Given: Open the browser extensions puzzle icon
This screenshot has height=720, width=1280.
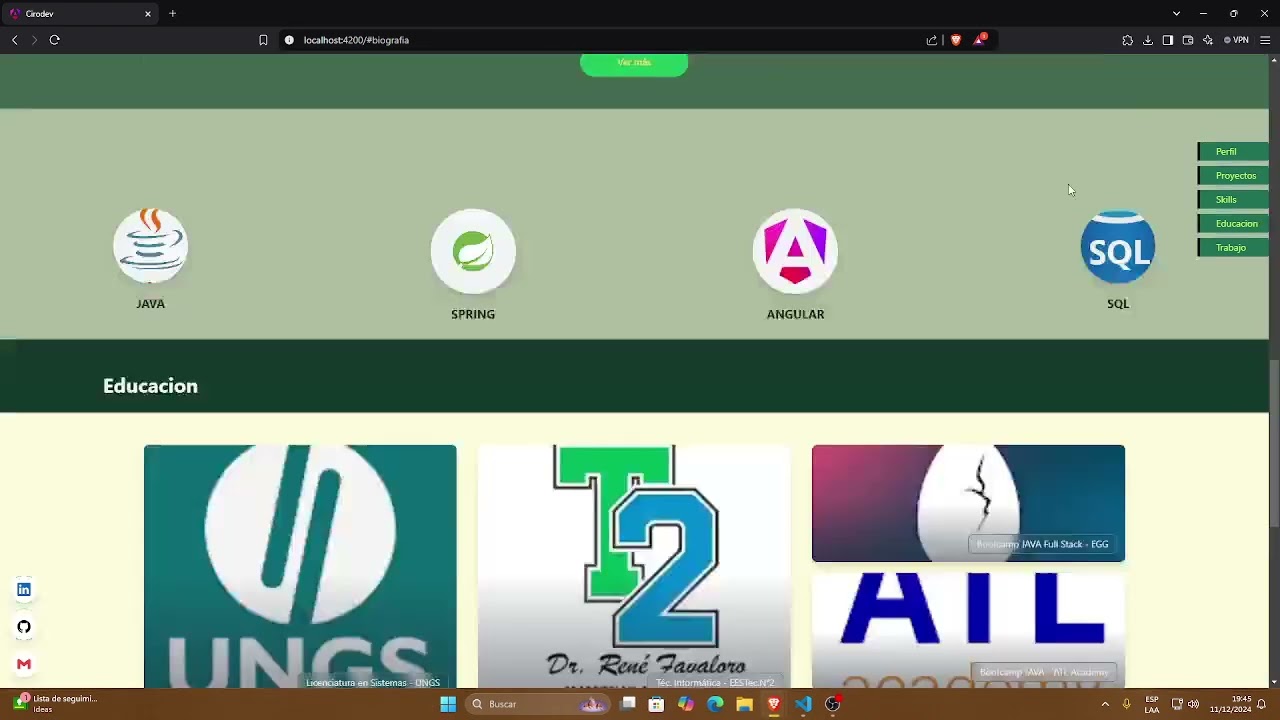Looking at the screenshot, I should [1127, 40].
